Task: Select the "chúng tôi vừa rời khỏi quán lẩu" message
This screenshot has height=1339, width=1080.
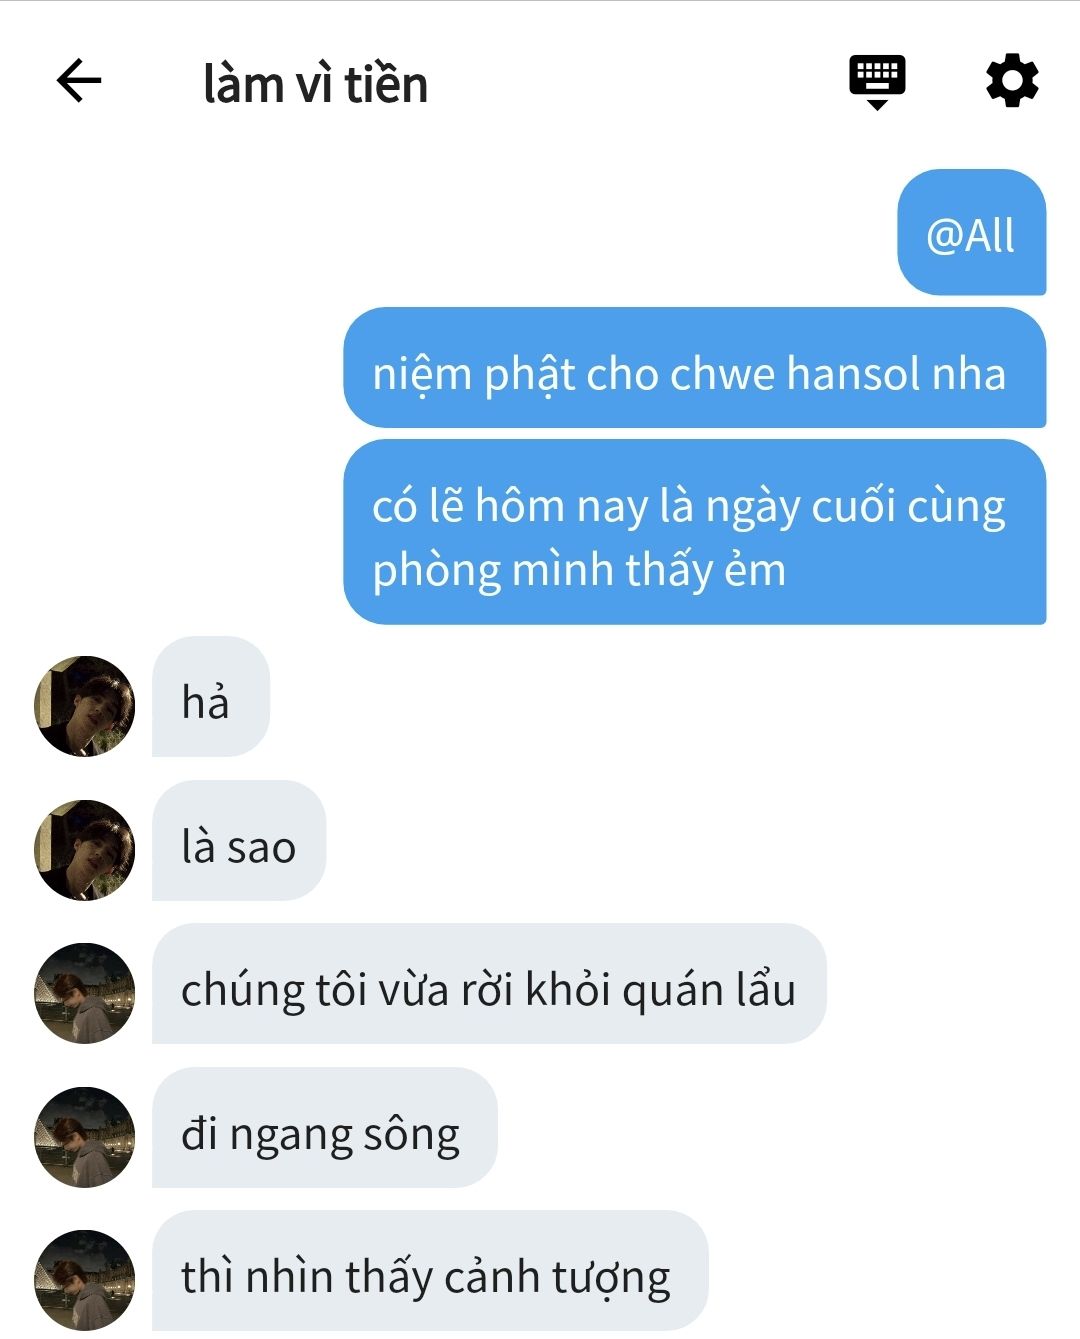Action: (x=489, y=984)
